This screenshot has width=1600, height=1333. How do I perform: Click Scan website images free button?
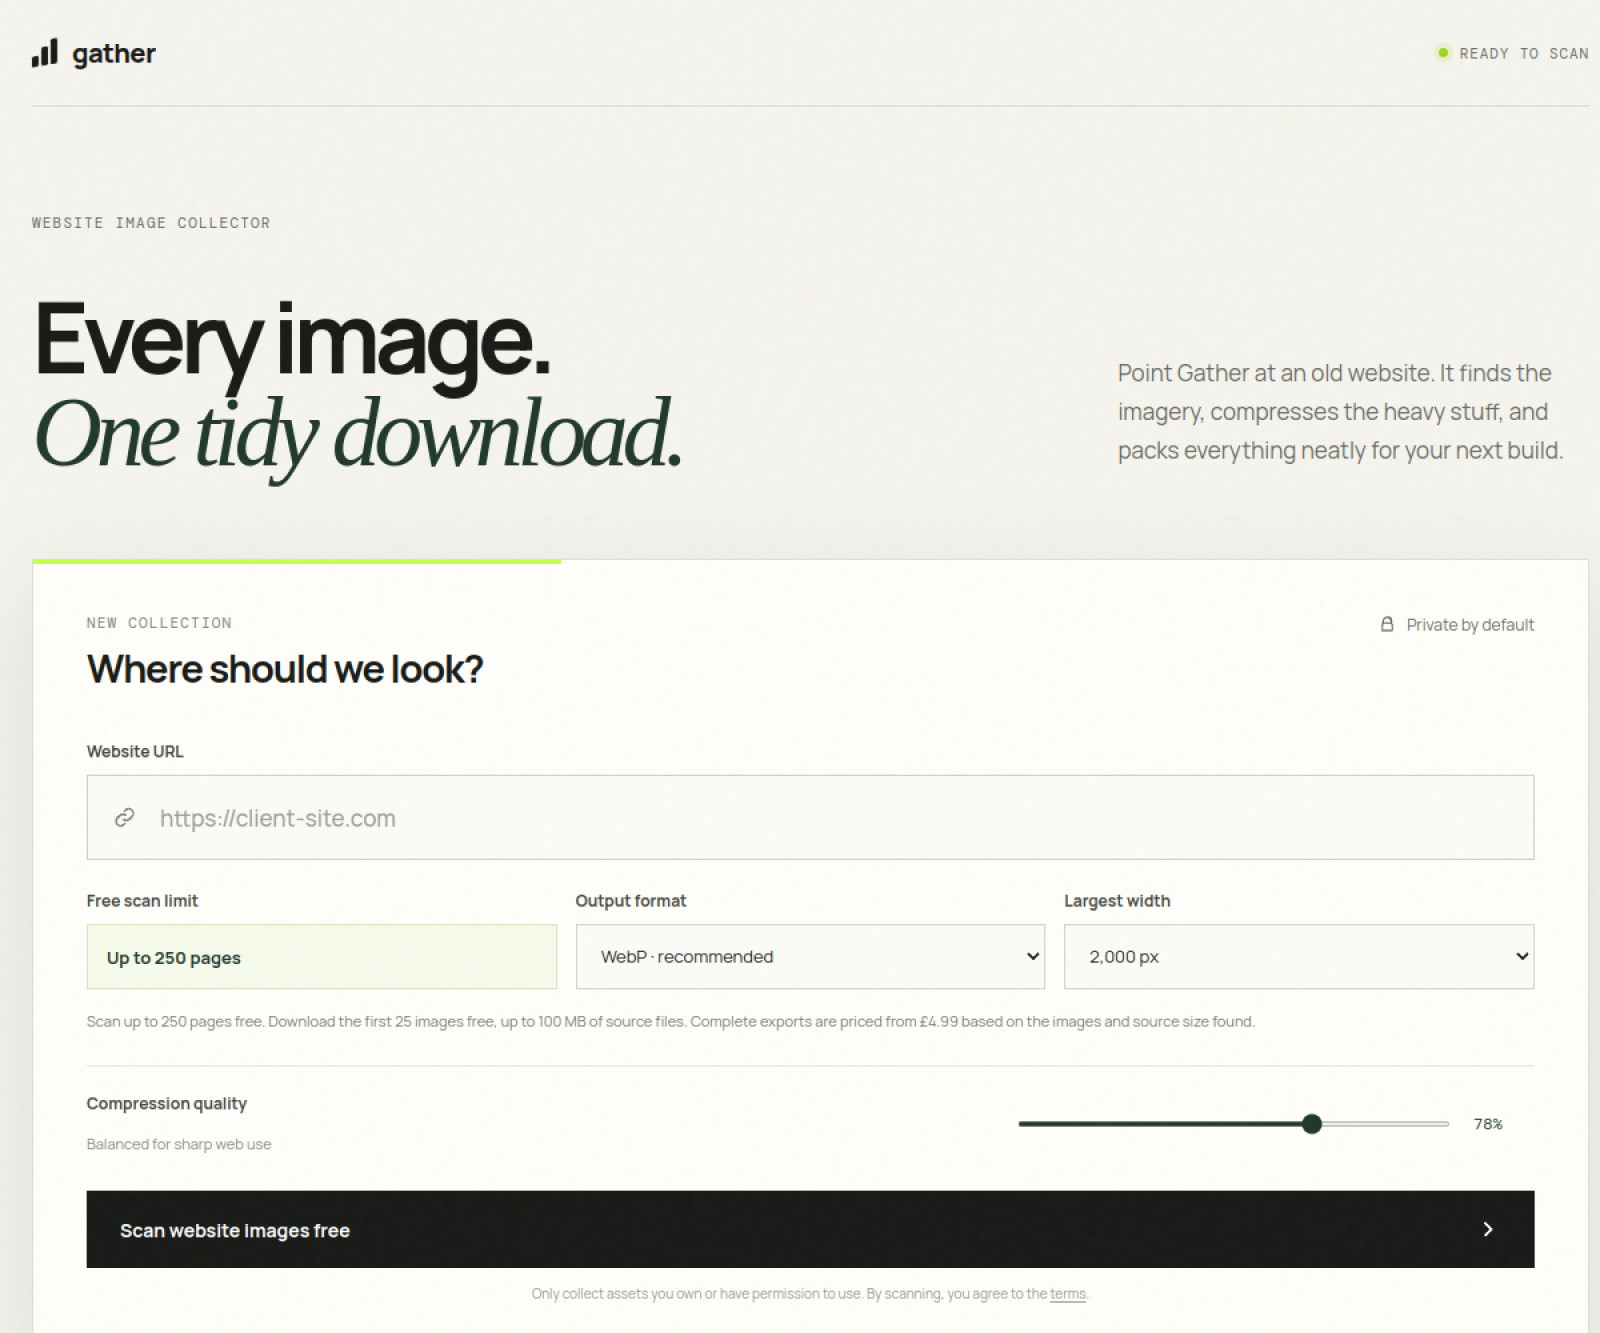[810, 1229]
